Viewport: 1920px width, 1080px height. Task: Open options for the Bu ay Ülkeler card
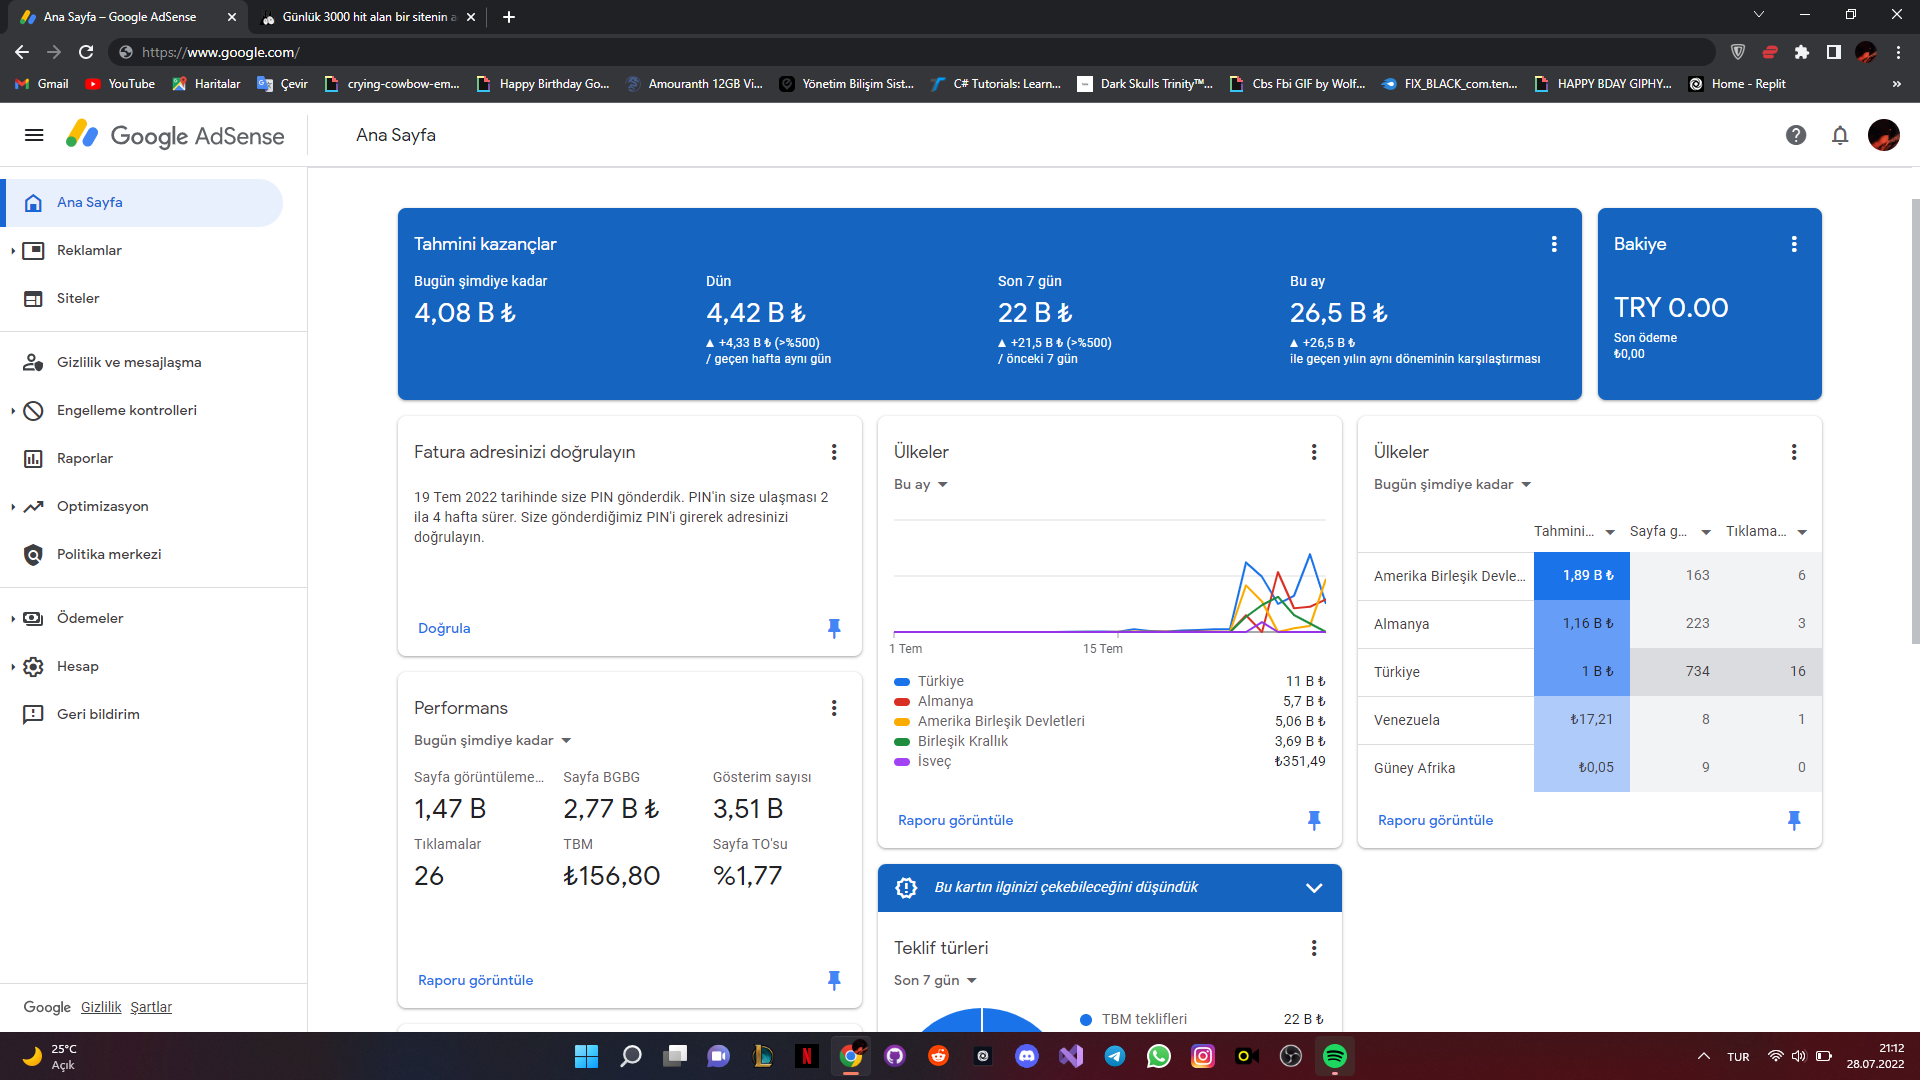(x=1314, y=452)
